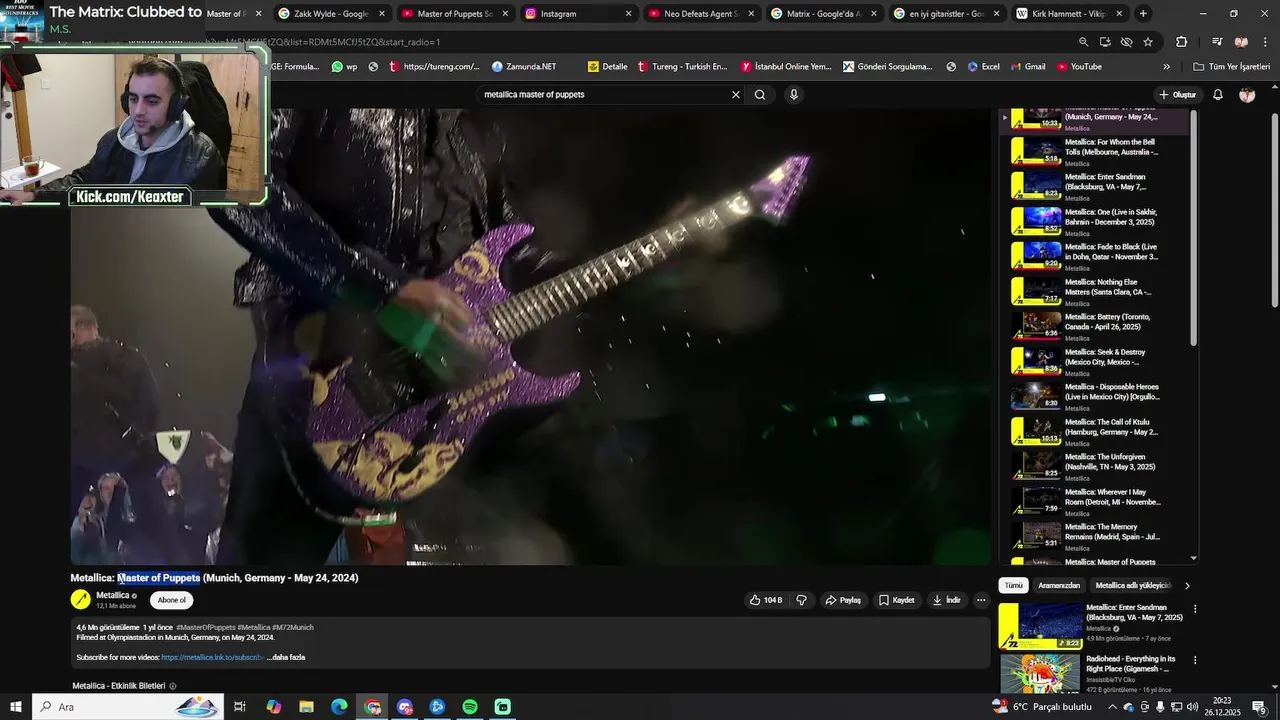Play The Unforgiven in playlist
Viewport: 1280px width, 720px height.
(x=1095, y=467)
